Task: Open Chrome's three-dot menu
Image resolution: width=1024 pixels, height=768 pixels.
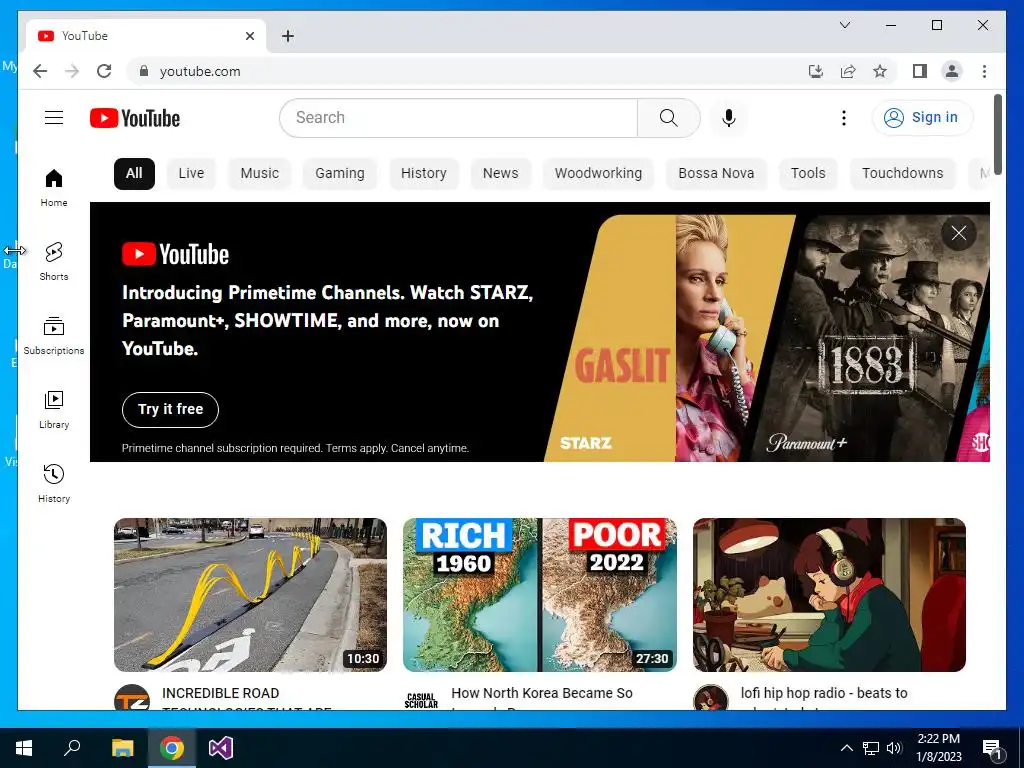Action: coord(984,71)
